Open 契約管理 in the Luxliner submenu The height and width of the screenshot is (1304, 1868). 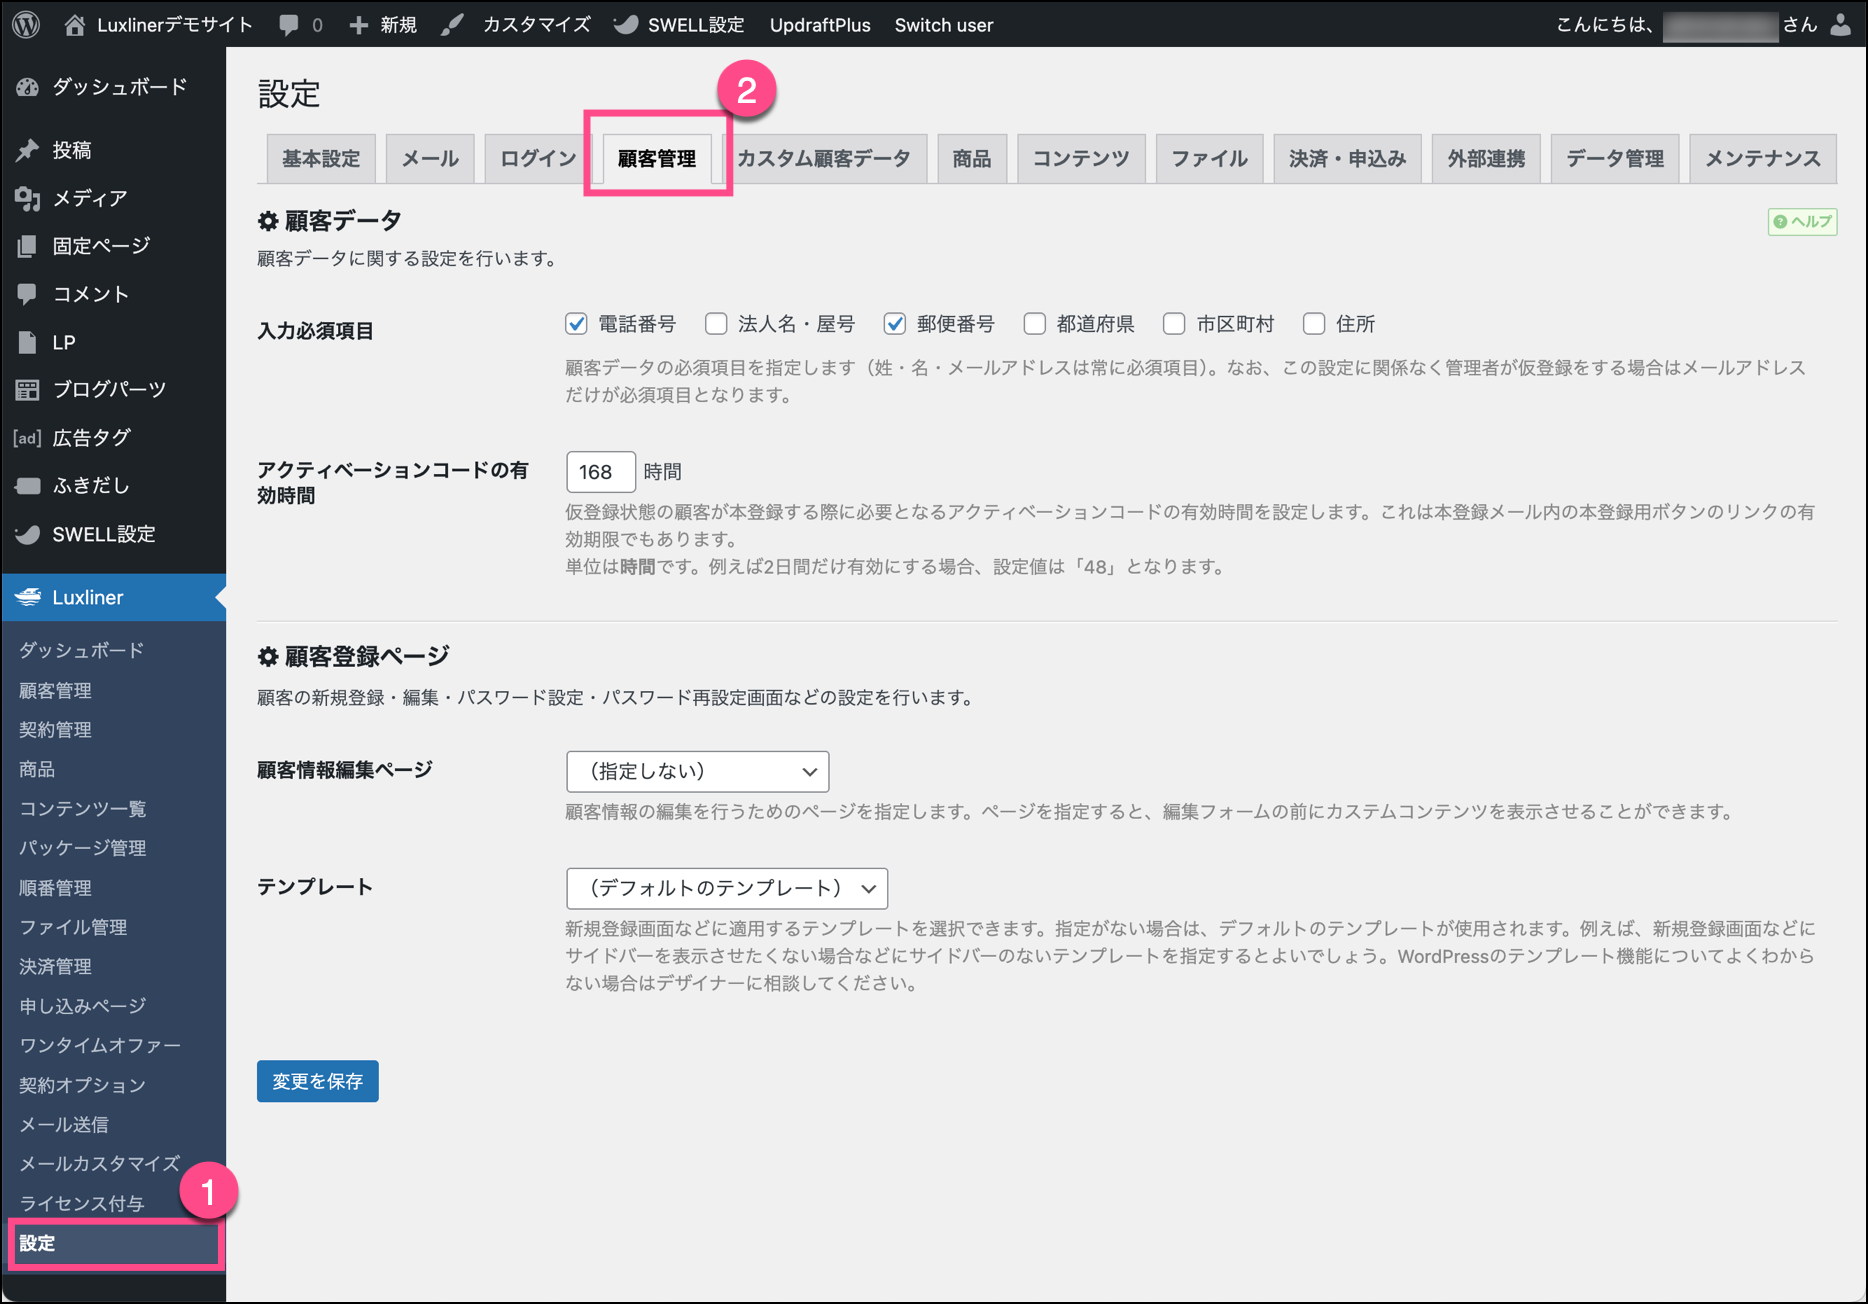56,730
